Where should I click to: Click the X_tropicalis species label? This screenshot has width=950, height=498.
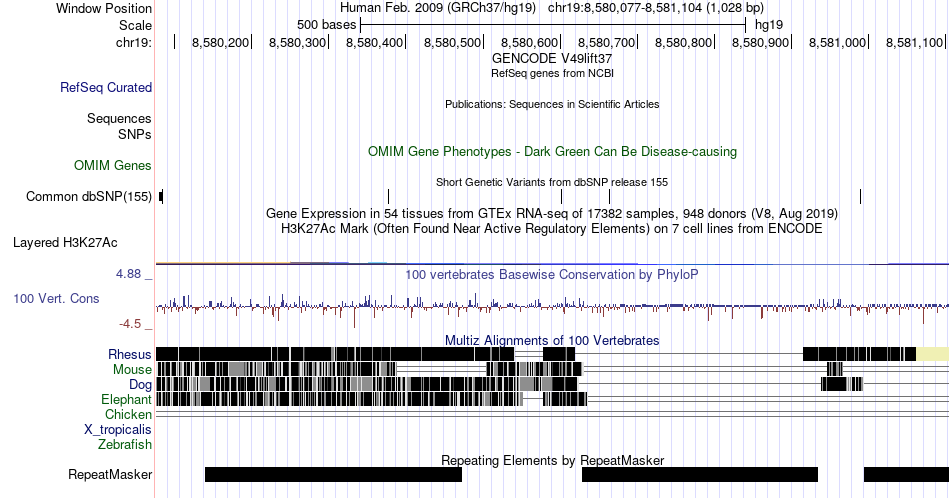click(118, 430)
